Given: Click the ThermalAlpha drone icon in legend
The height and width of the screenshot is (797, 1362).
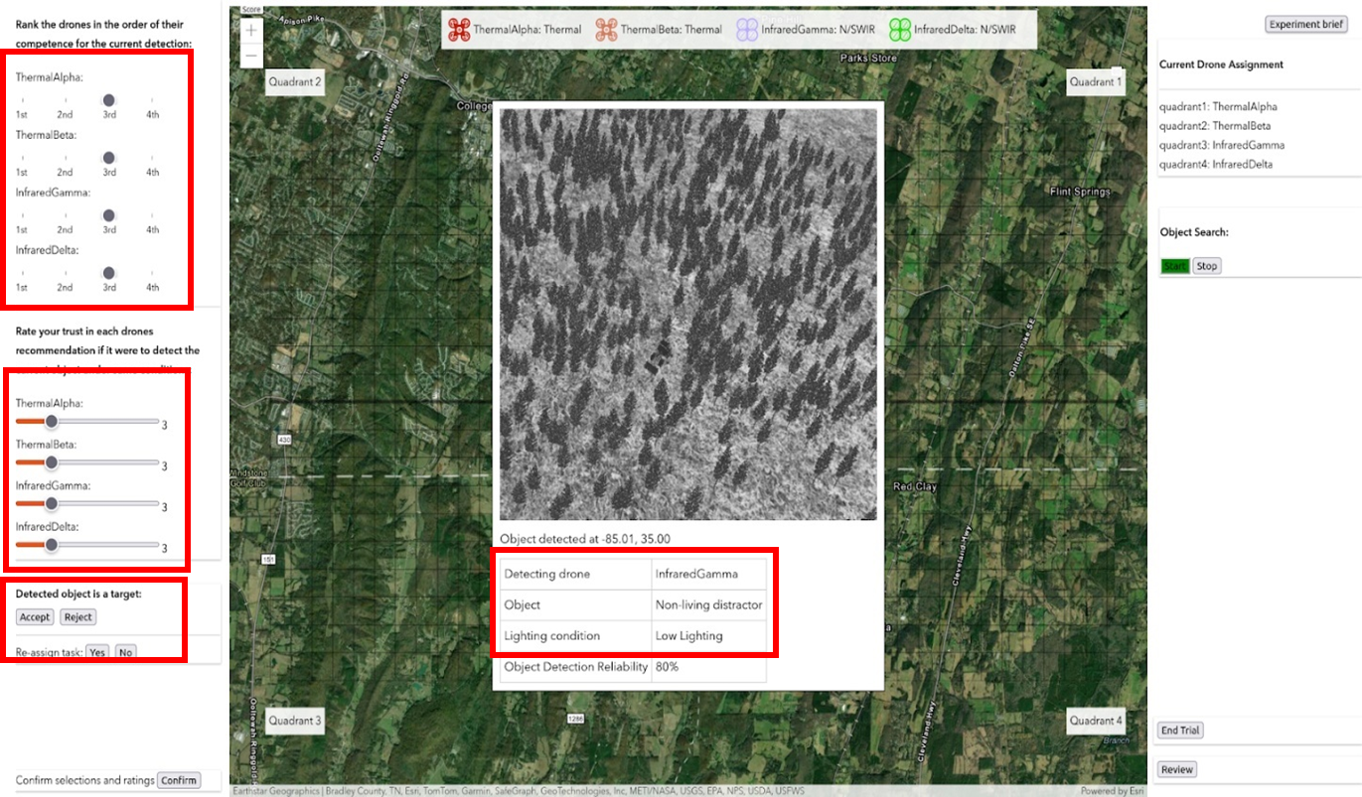Looking at the screenshot, I should (459, 30).
